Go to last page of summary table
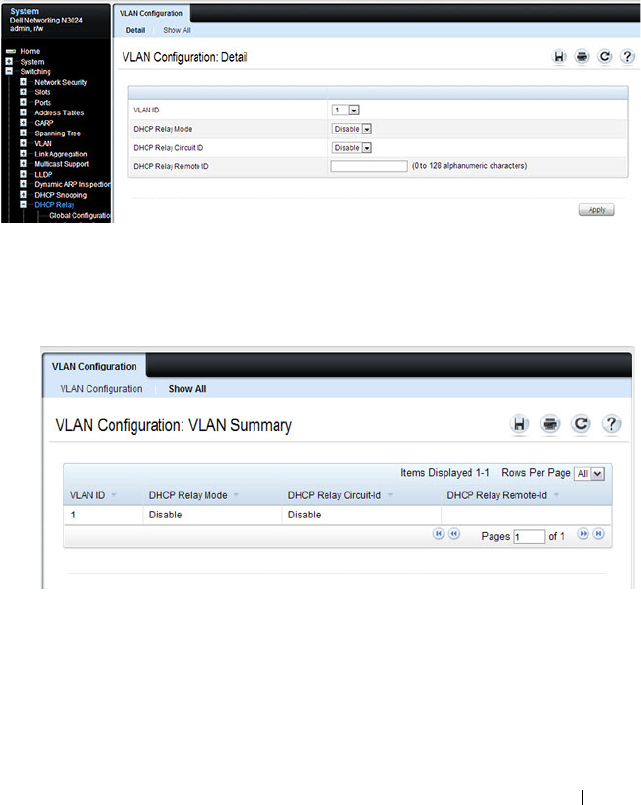The width and height of the screenshot is (641, 805). 598,534
